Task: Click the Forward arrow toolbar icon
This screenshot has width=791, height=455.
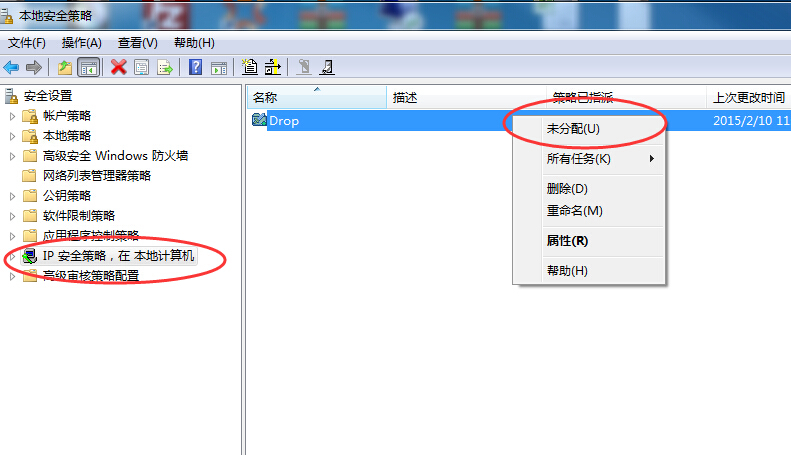Action: 34,67
